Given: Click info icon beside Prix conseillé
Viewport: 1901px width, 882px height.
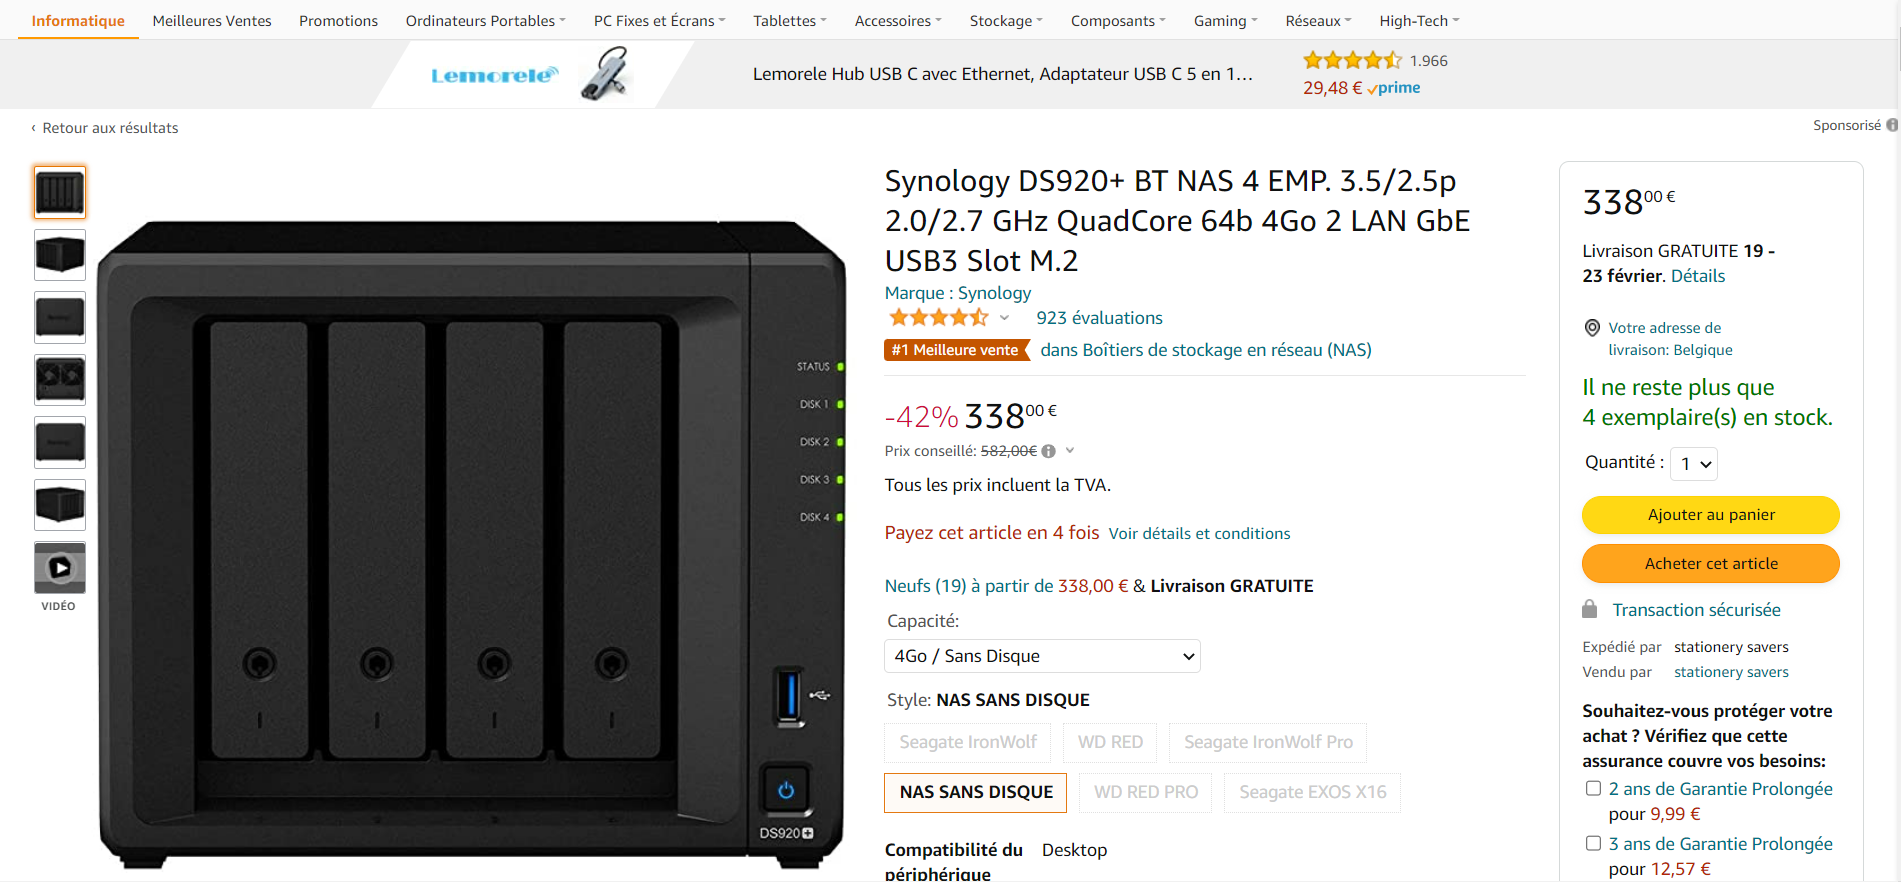Looking at the screenshot, I should [x=1048, y=451].
